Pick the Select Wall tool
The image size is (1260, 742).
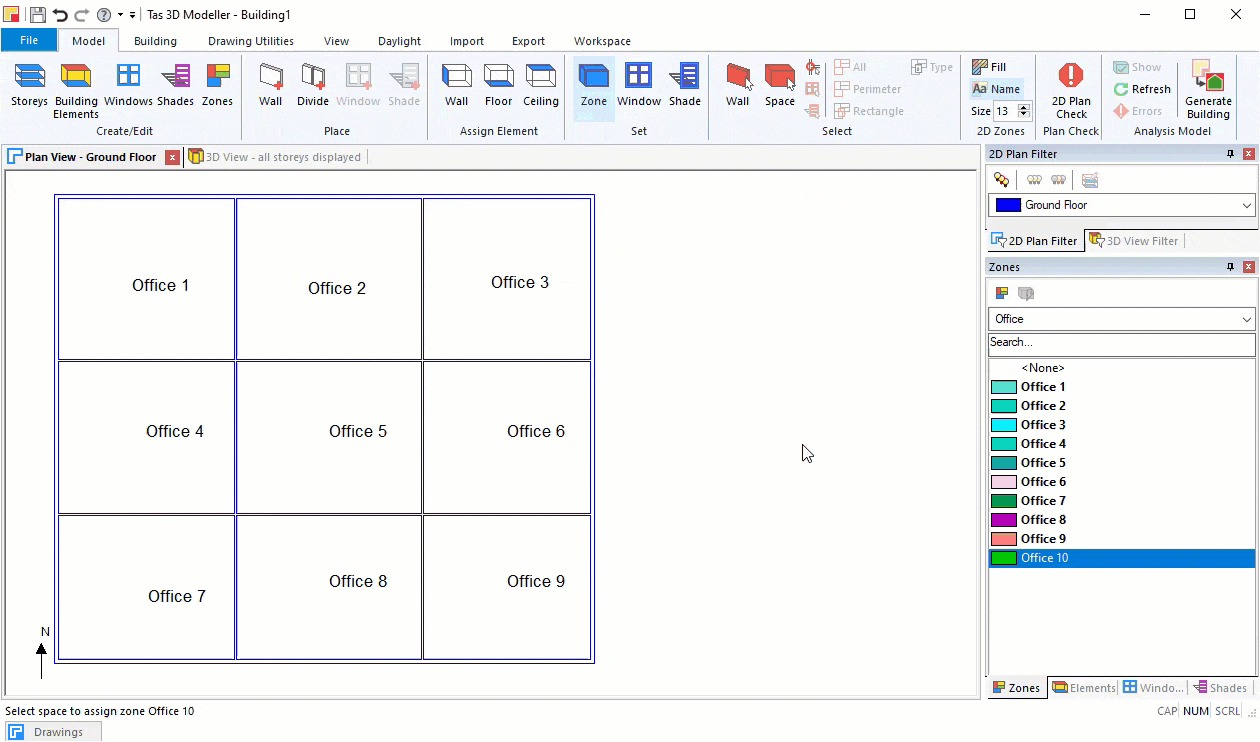click(x=738, y=85)
